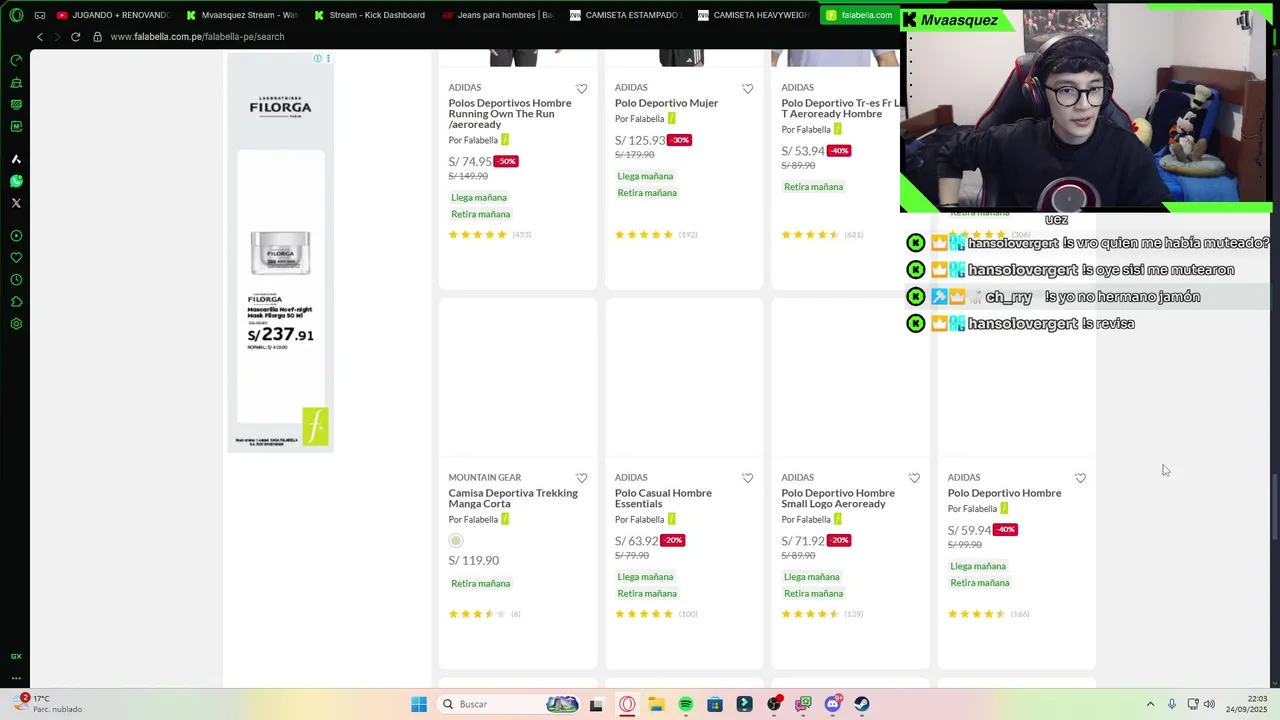Image resolution: width=1280 pixels, height=720 pixels.
Task: Show hidden system tray icons chevron
Action: [1150, 704]
